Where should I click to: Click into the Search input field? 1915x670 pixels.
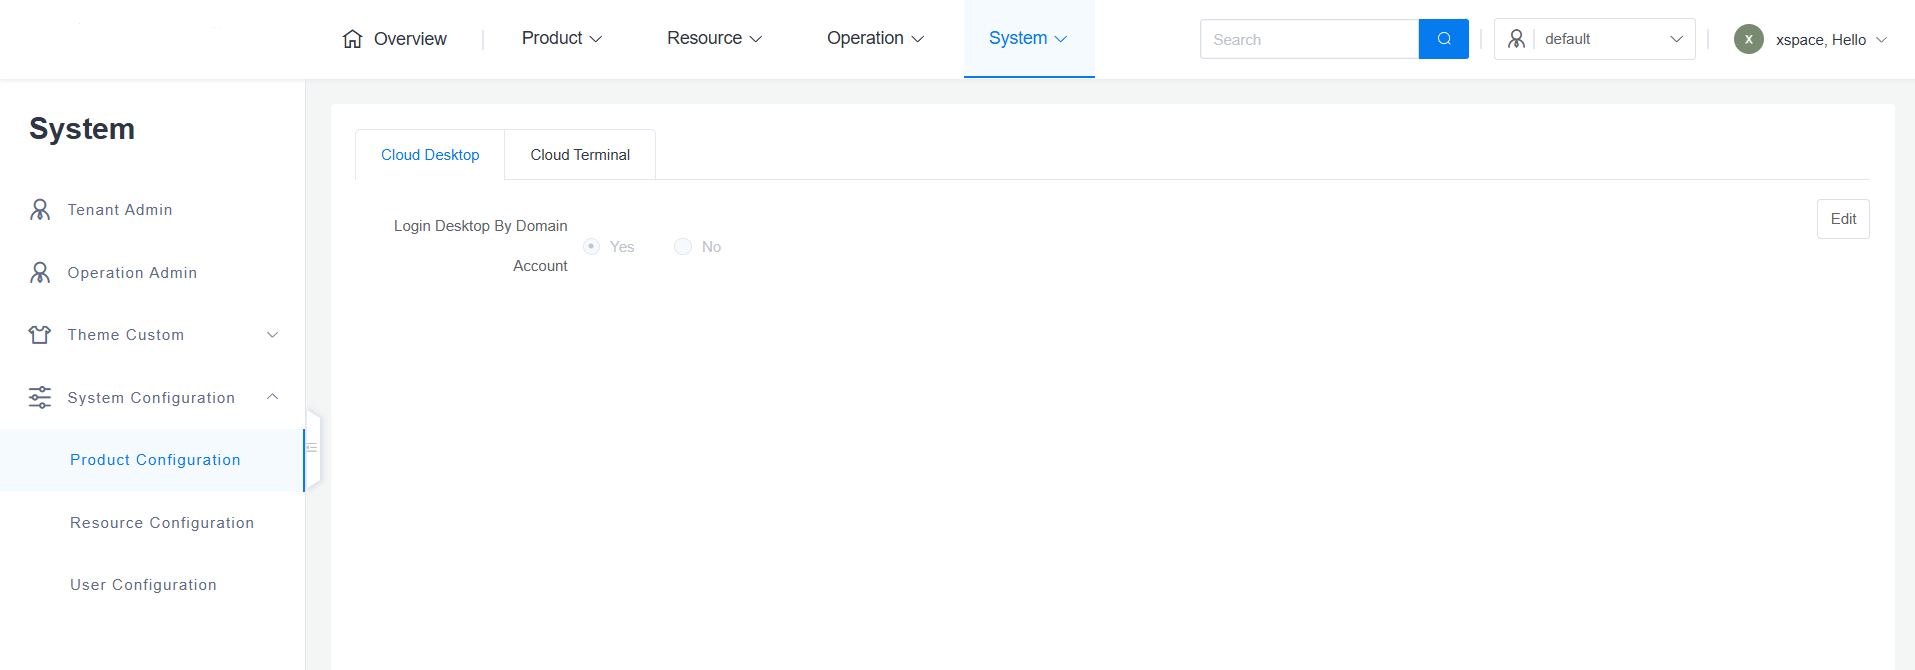1308,39
